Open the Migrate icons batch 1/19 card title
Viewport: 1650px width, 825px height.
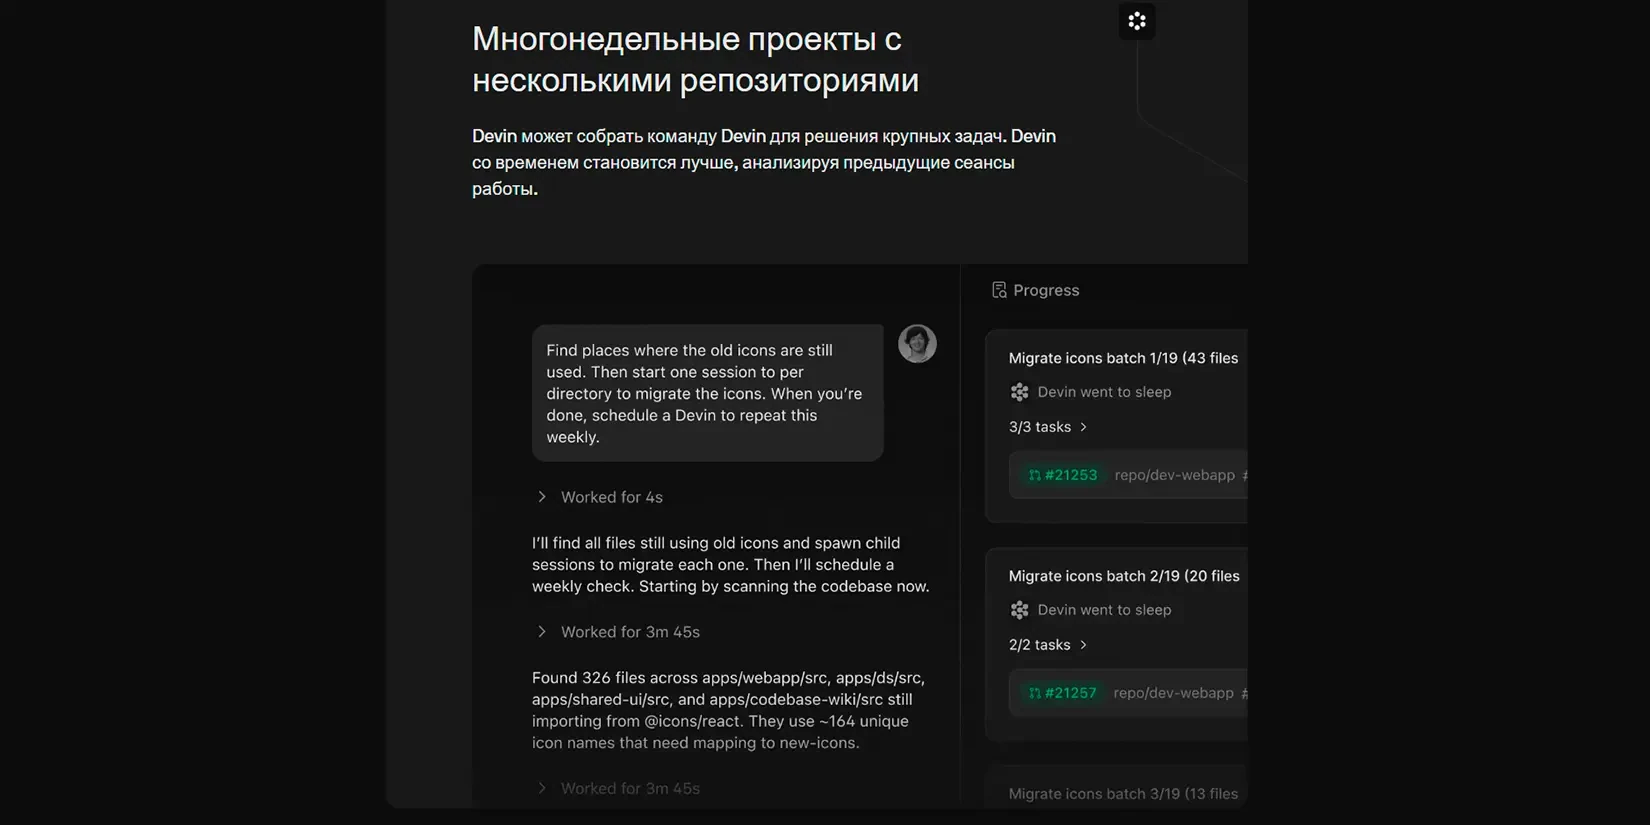coord(1123,358)
